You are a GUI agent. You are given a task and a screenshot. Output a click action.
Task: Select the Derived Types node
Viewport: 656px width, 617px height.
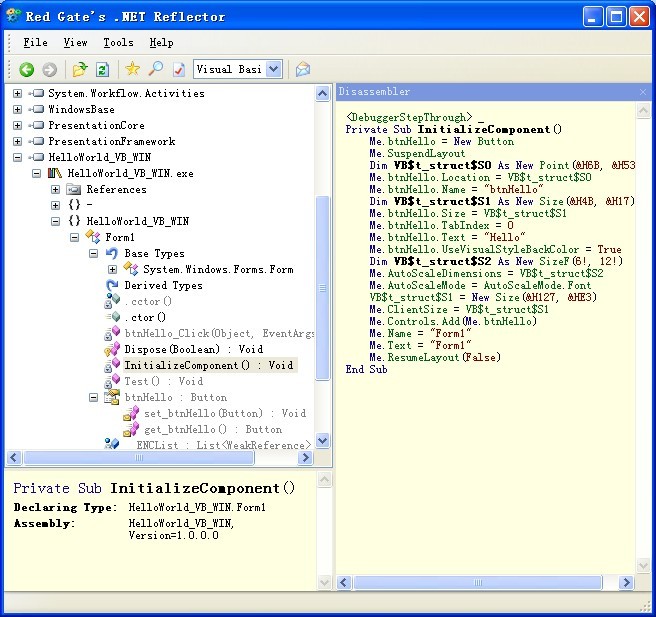tap(163, 286)
